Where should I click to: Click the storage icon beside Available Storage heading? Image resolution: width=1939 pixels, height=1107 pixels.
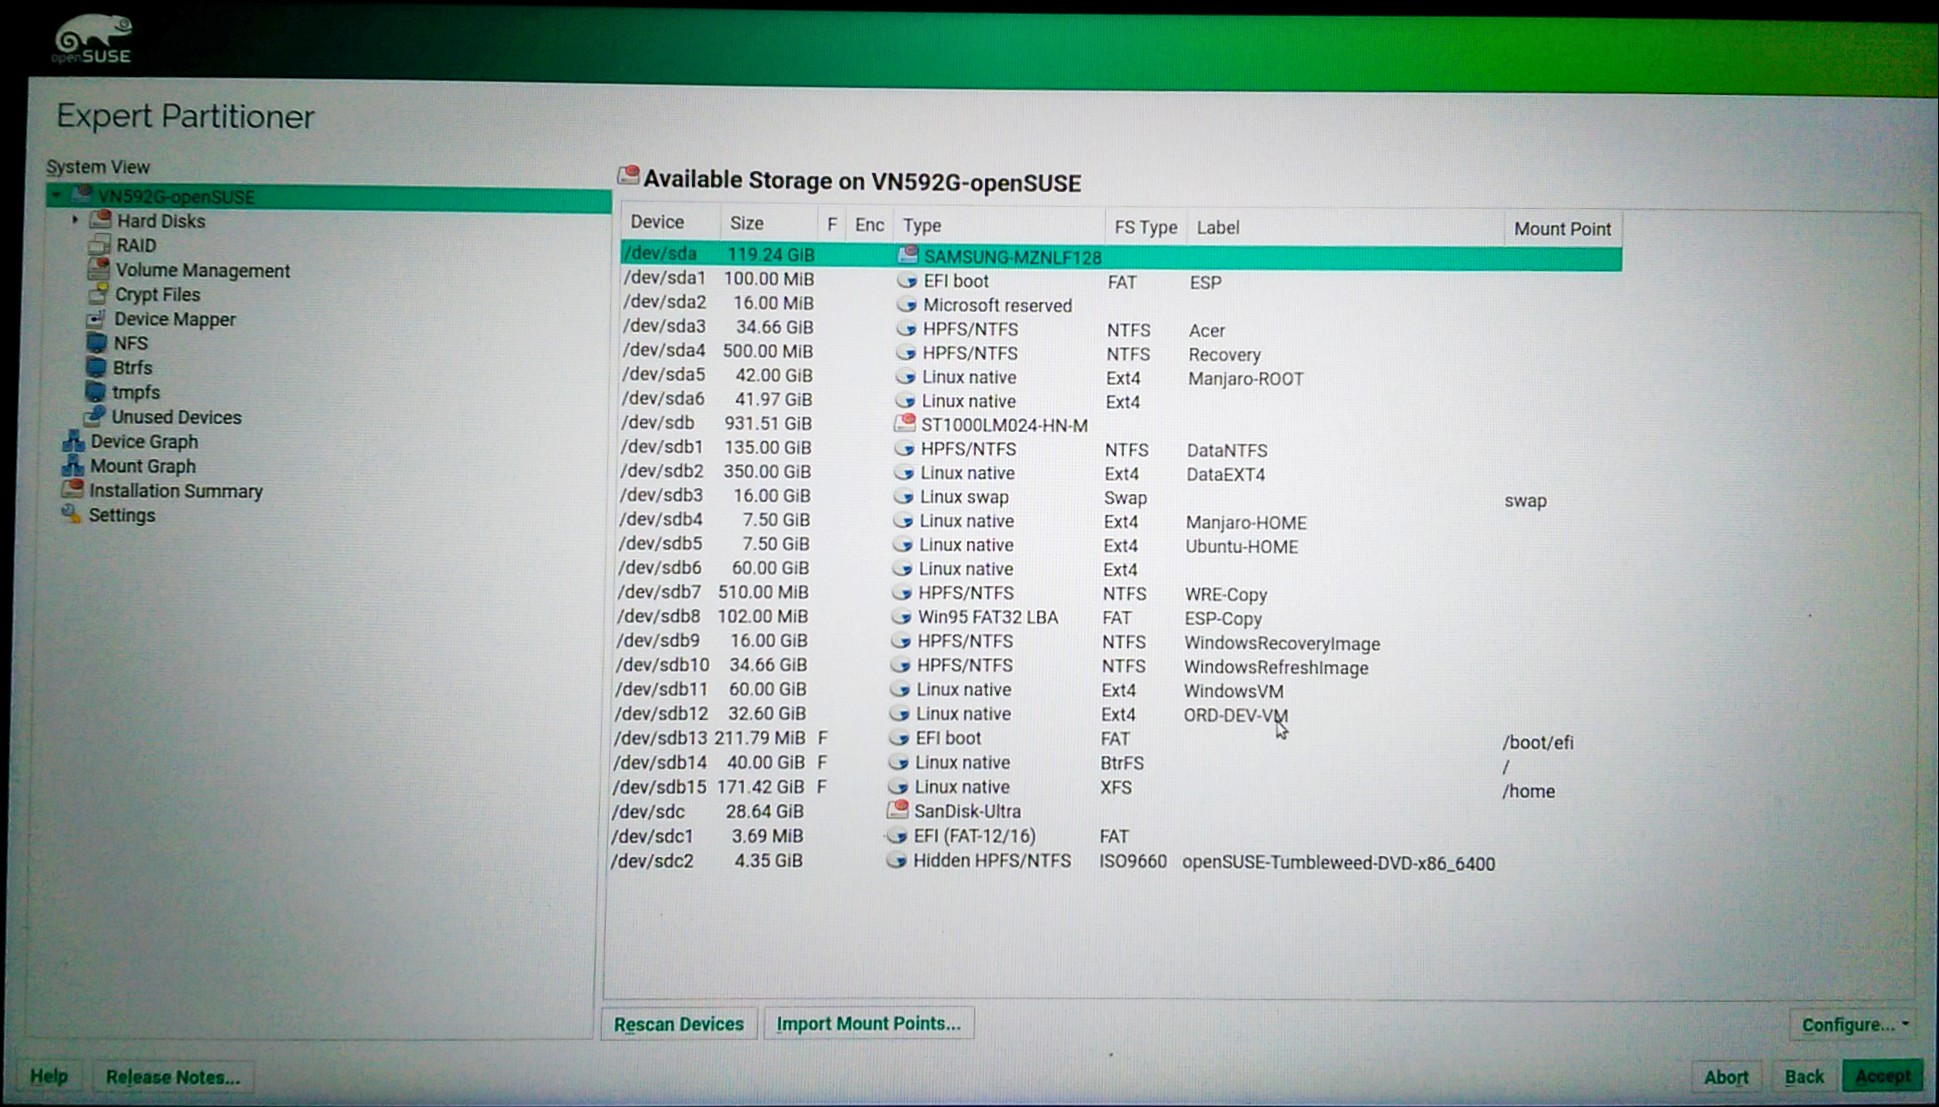[x=628, y=177]
